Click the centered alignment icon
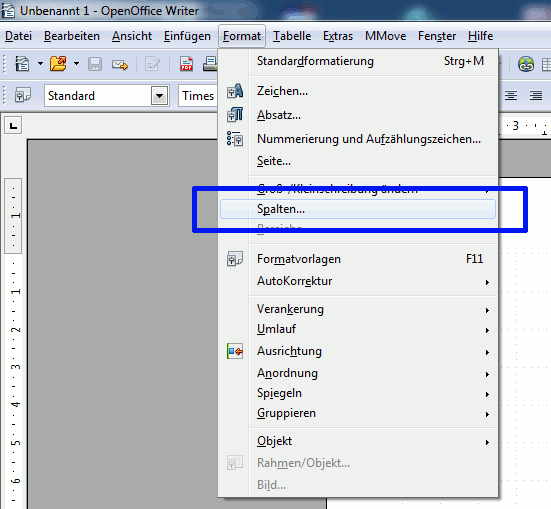This screenshot has height=509, width=551. click(511, 95)
